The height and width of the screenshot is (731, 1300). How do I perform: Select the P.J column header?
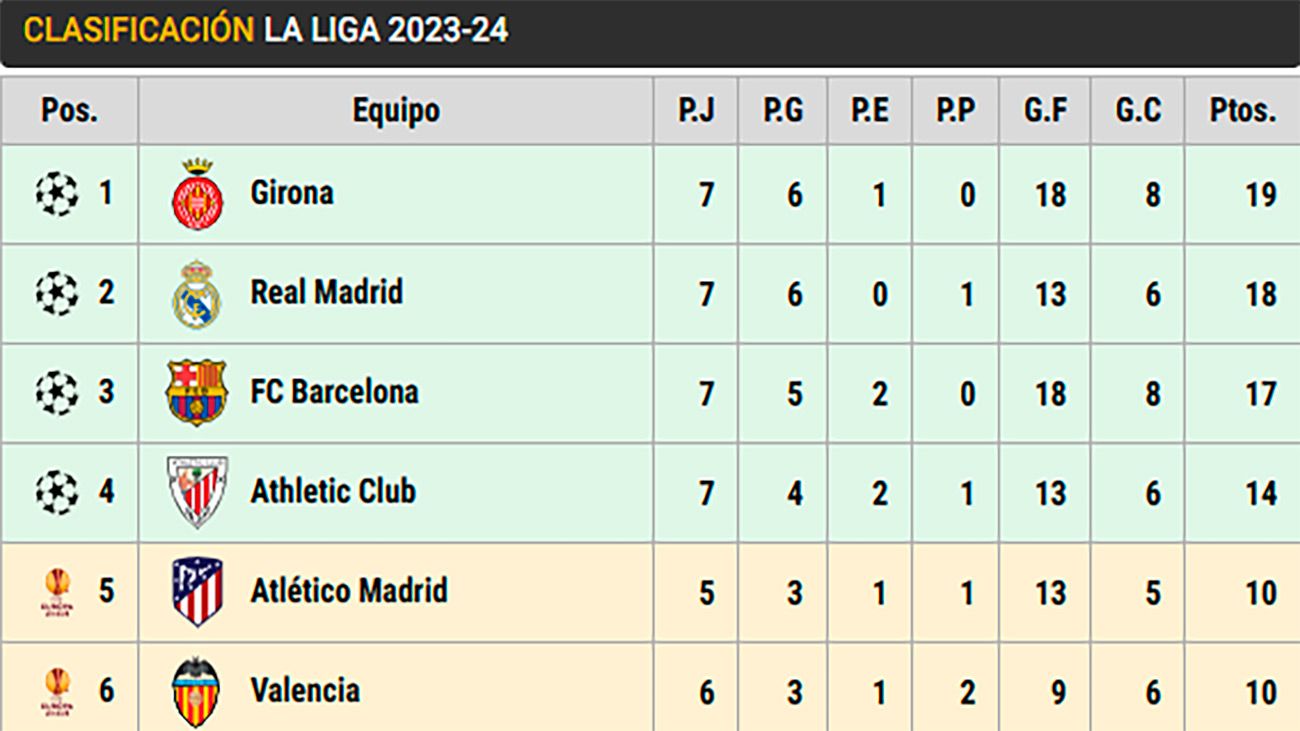coord(696,110)
